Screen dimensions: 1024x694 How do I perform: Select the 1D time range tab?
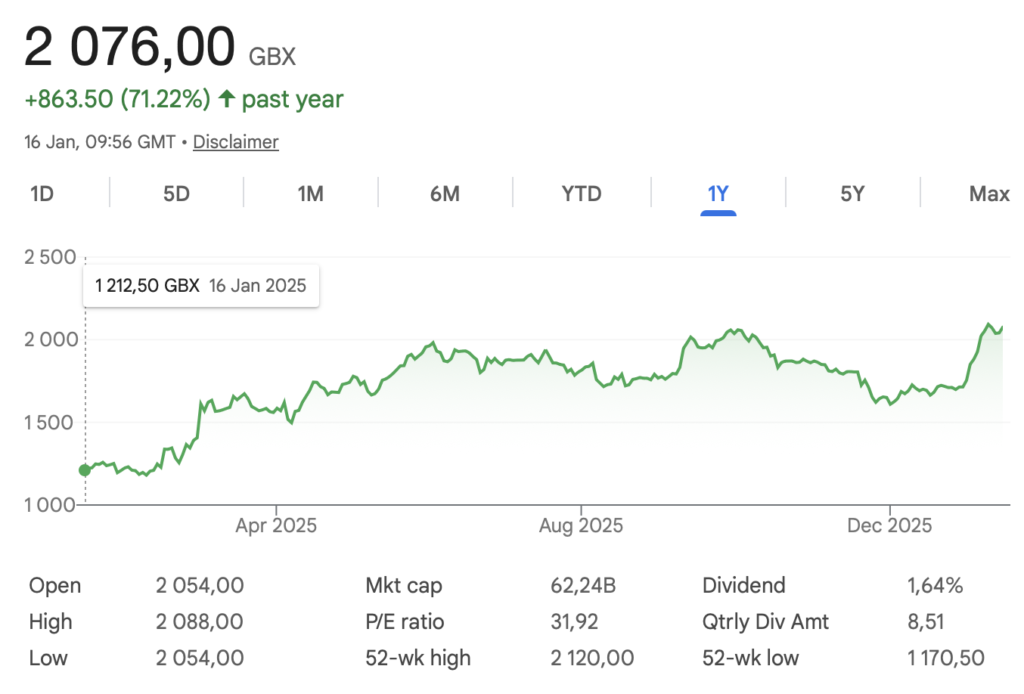pyautogui.click(x=41, y=194)
